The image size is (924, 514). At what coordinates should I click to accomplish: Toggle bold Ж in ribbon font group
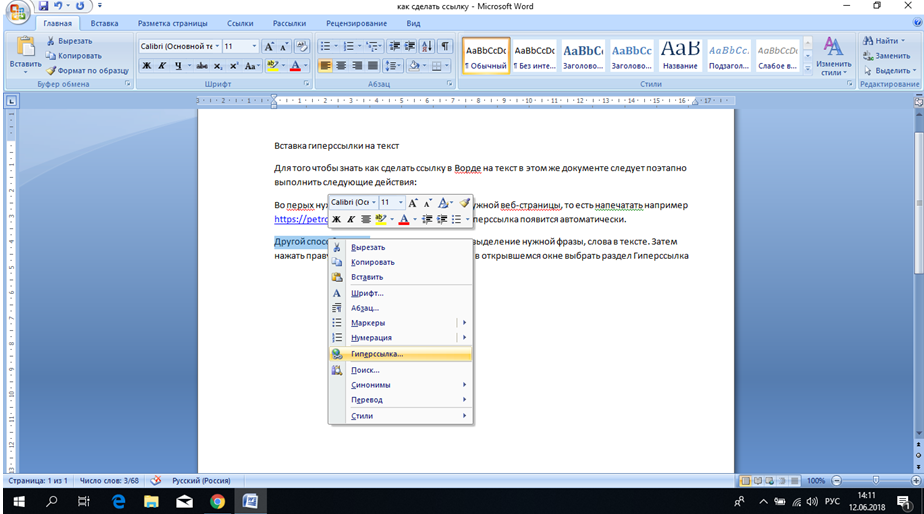147,65
